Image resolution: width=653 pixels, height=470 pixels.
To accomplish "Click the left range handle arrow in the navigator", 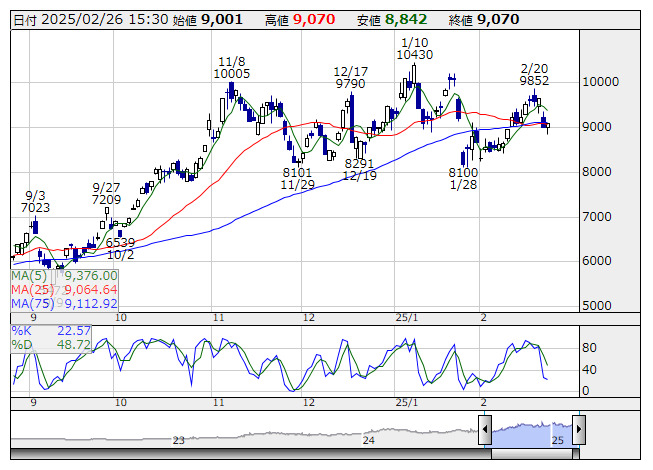I will [x=485, y=430].
